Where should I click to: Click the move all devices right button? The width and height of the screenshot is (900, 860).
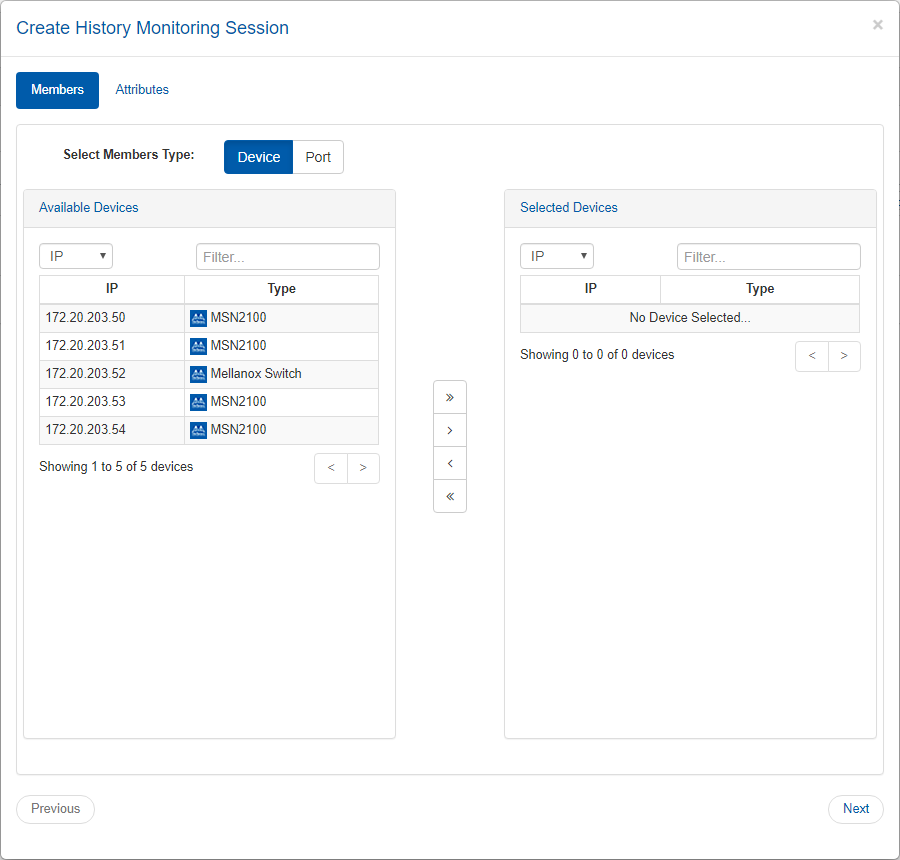point(450,397)
